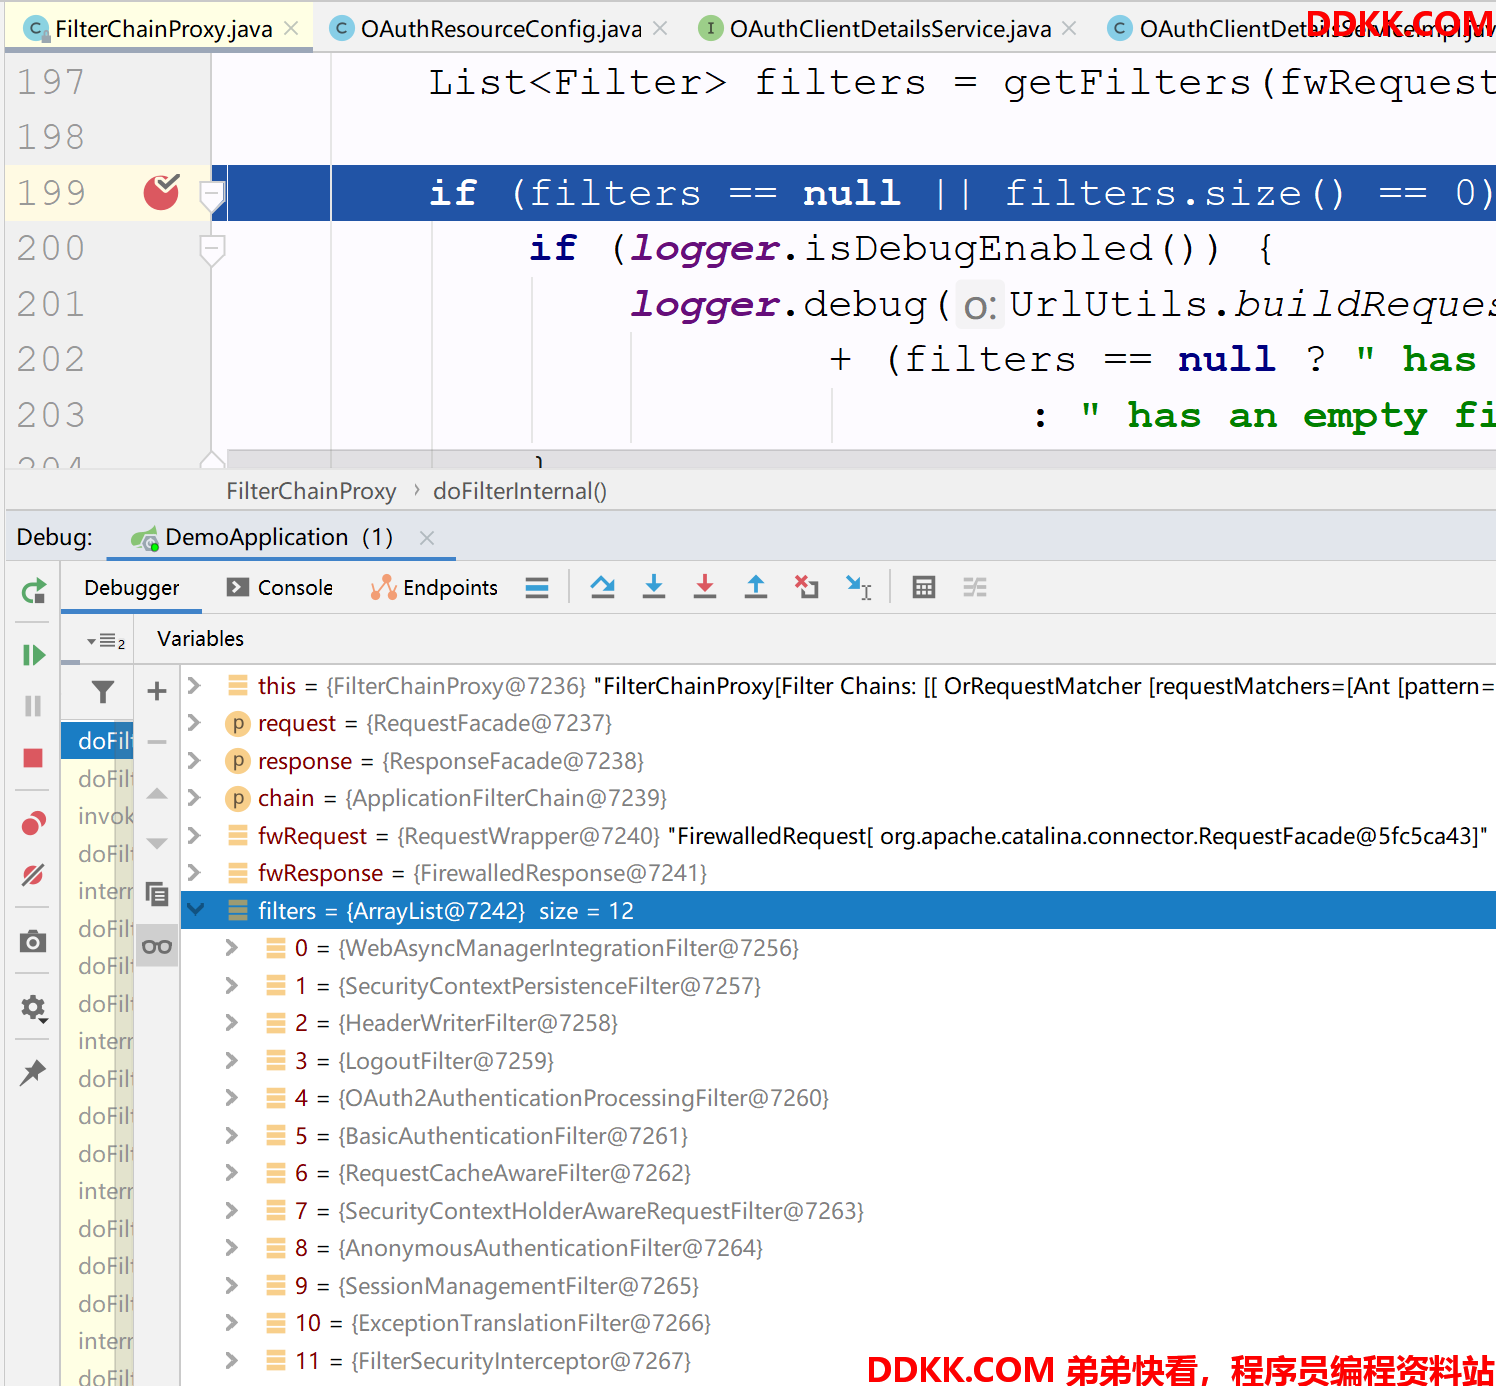The image size is (1496, 1386).
Task: Stop the debug session
Action: (x=33, y=758)
